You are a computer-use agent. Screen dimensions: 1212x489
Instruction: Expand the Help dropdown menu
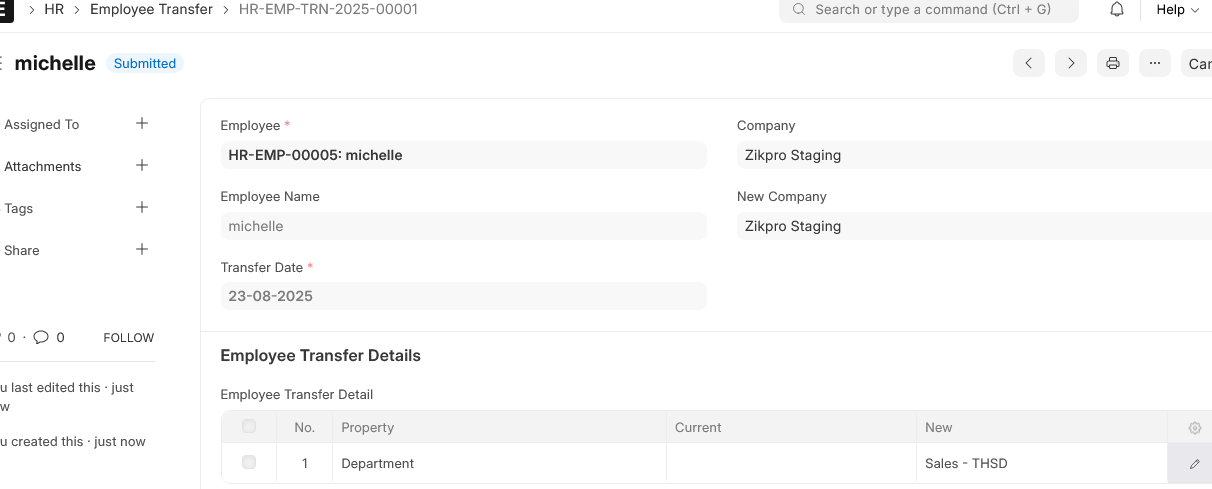click(x=1177, y=10)
